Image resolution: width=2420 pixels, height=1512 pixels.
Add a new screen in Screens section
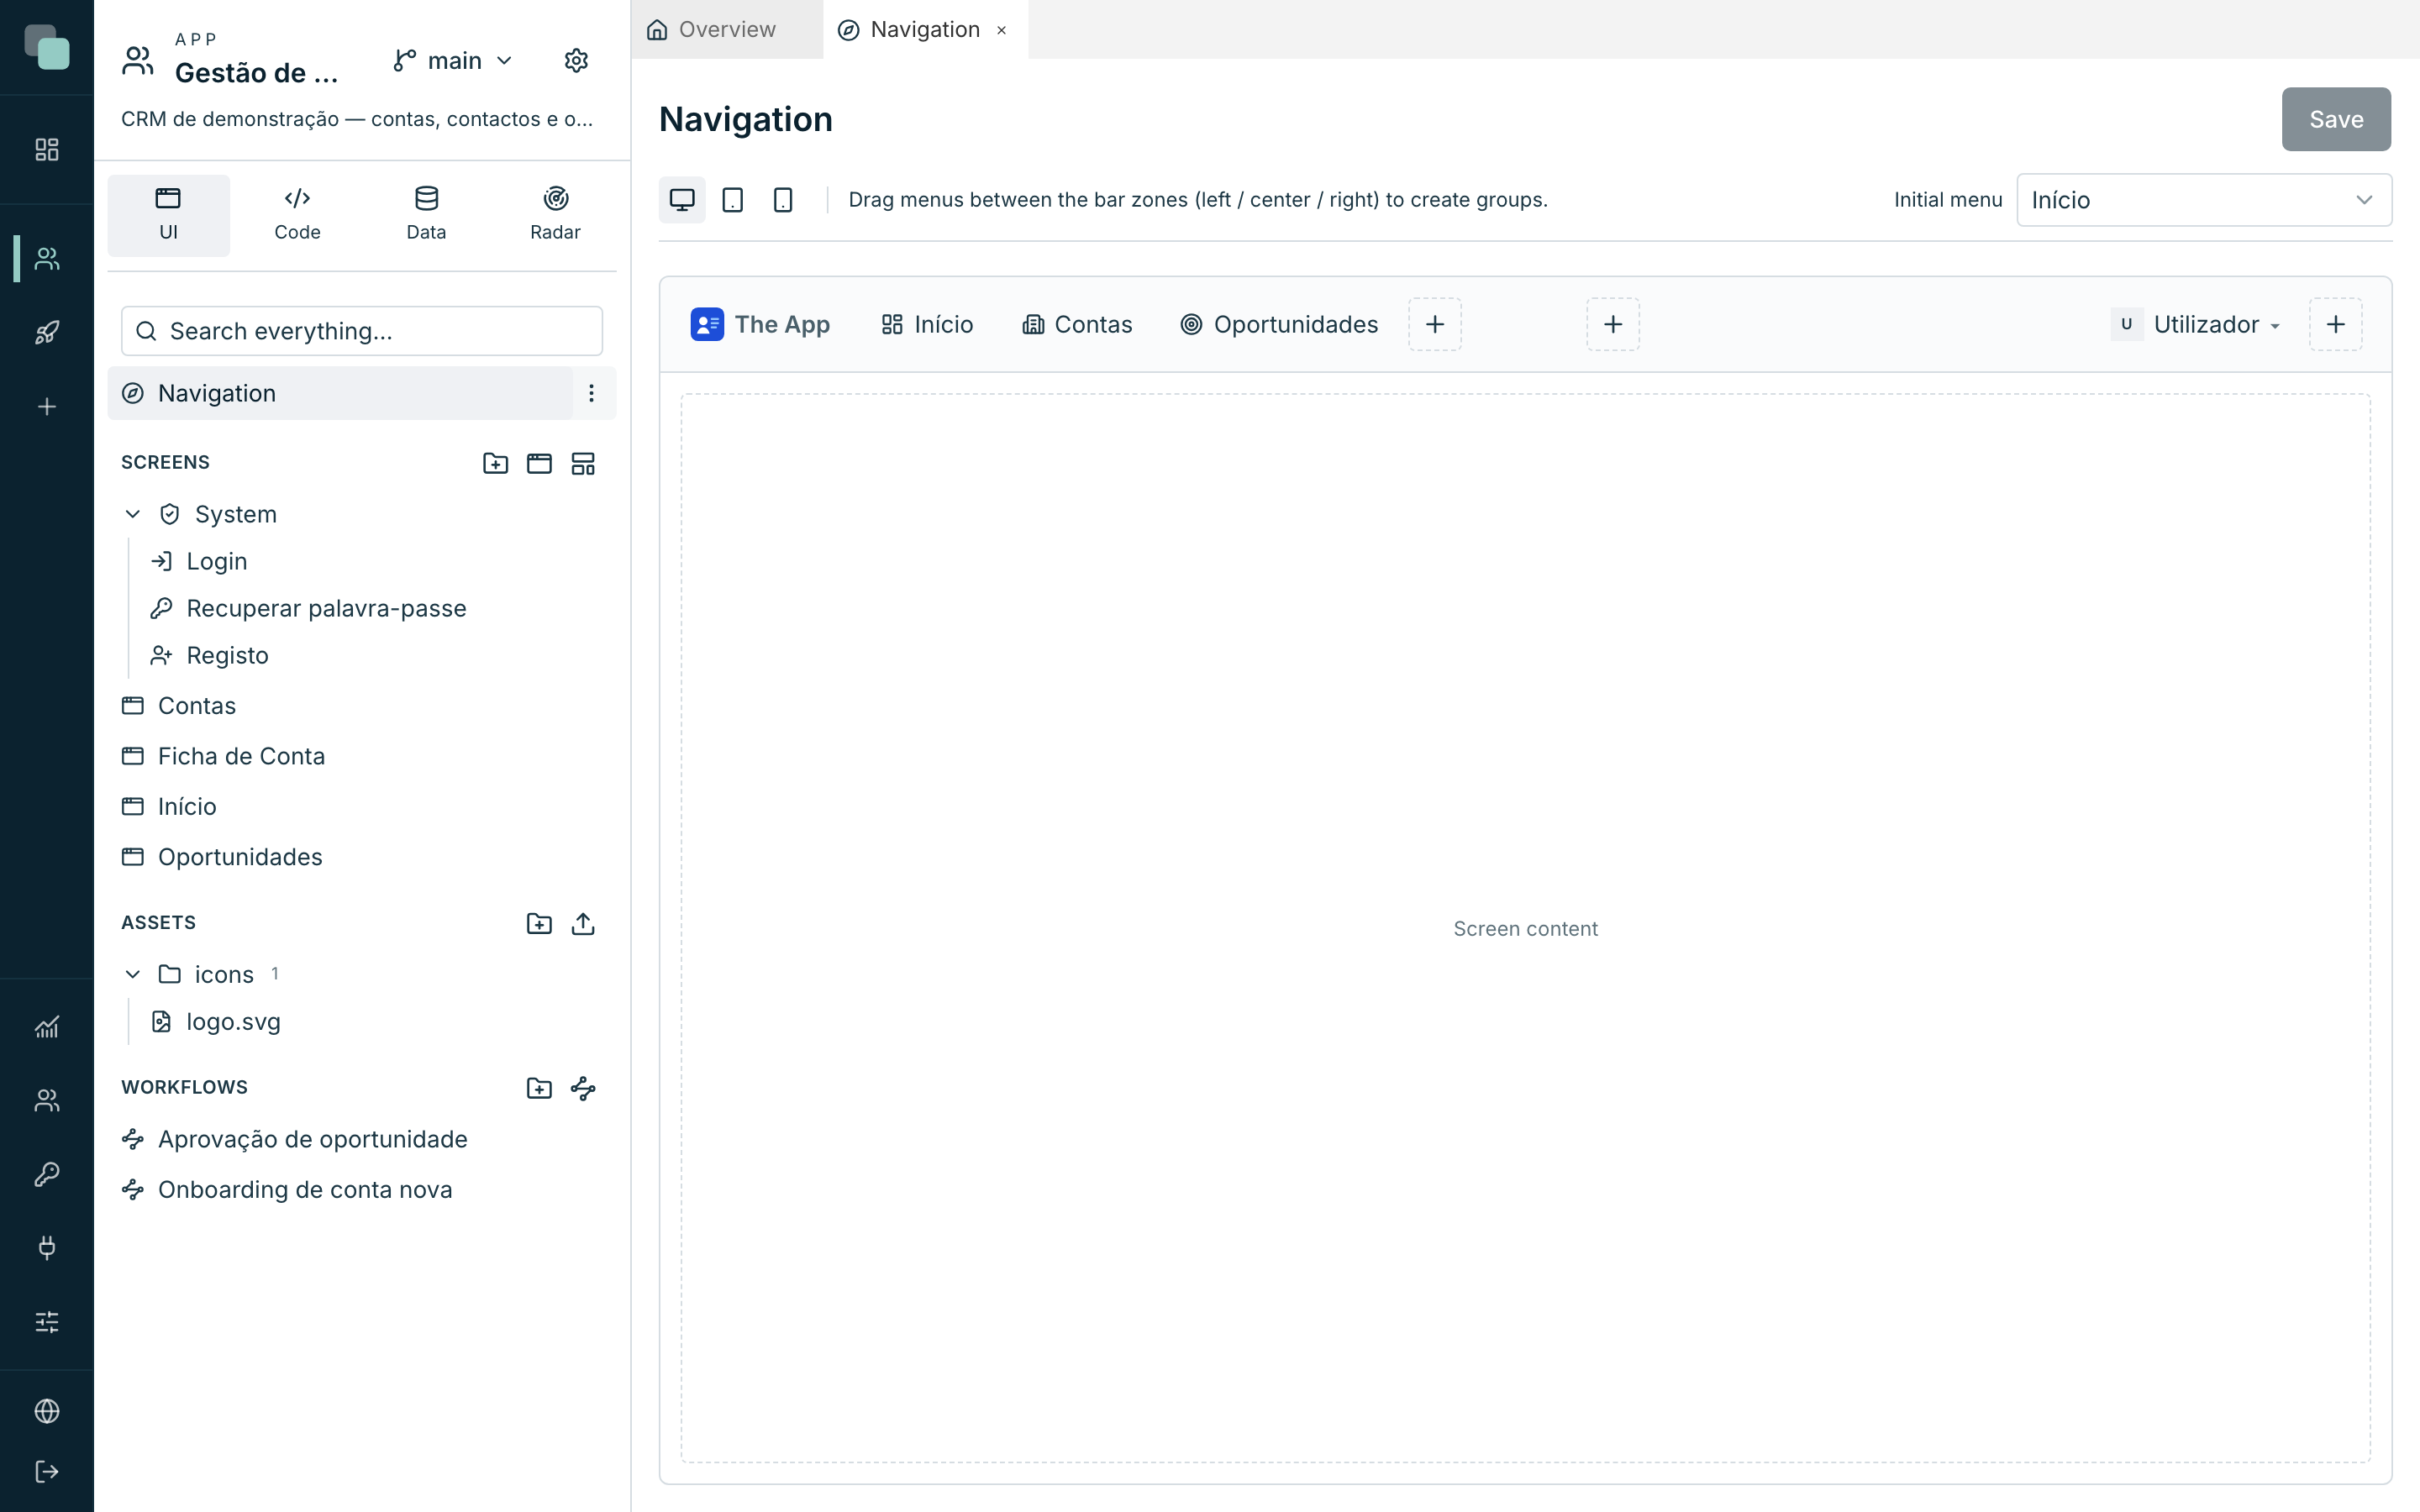(x=539, y=463)
